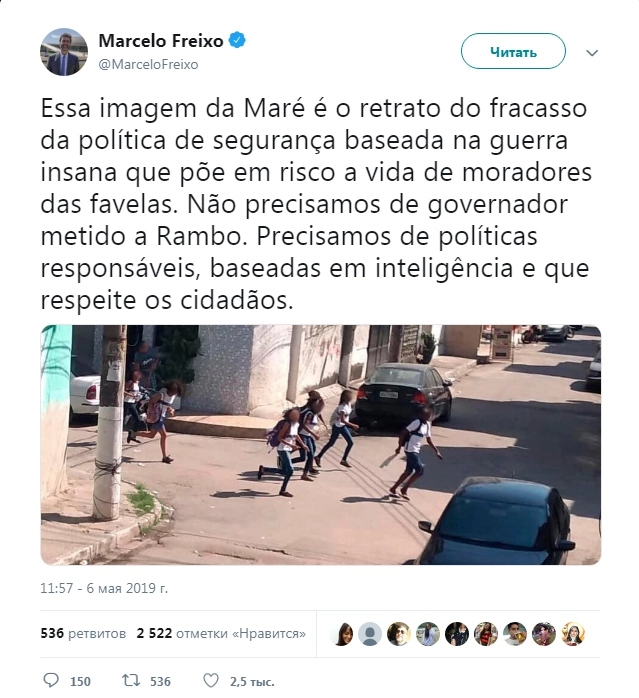Click the gray default user avatar
This screenshot has width=639, height=698.
pos(370,633)
